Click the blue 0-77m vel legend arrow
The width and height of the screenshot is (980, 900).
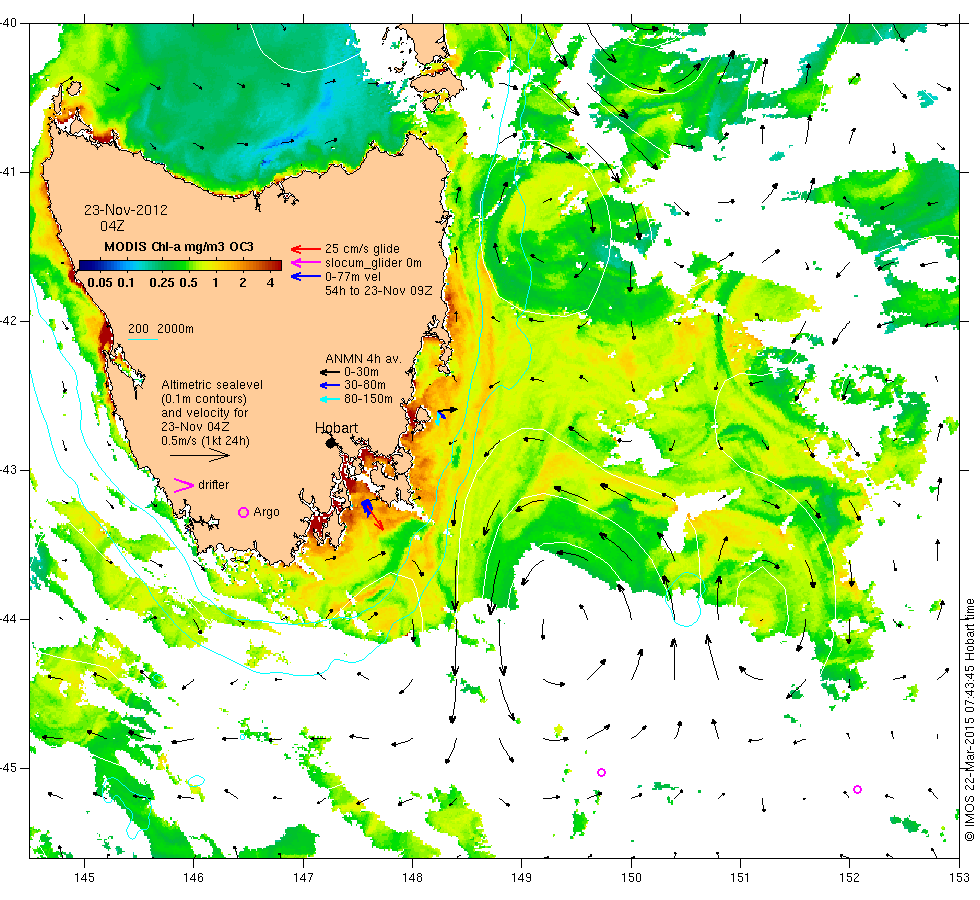click(306, 276)
